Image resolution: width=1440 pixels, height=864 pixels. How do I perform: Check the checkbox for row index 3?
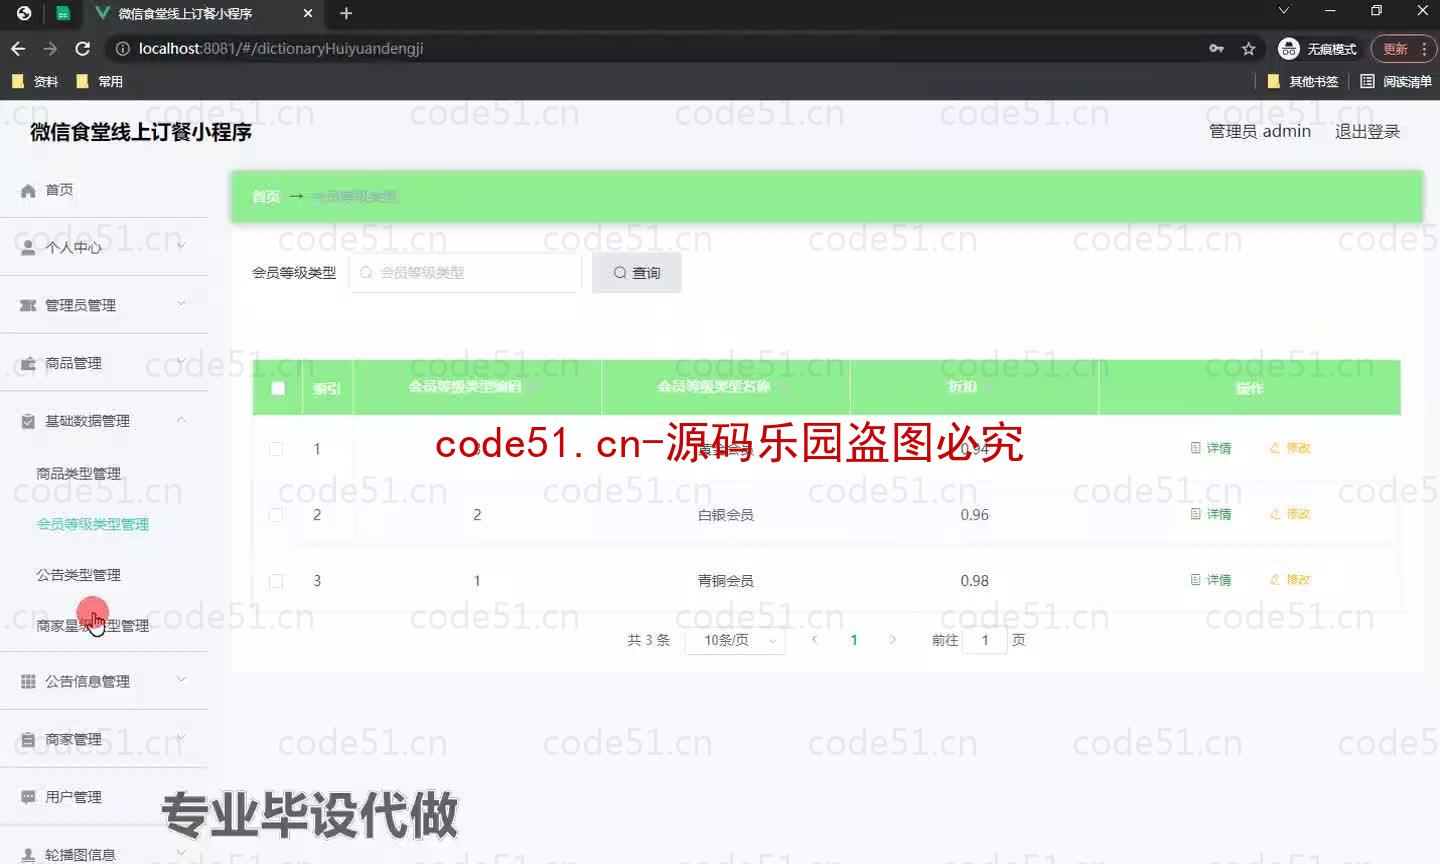276,581
